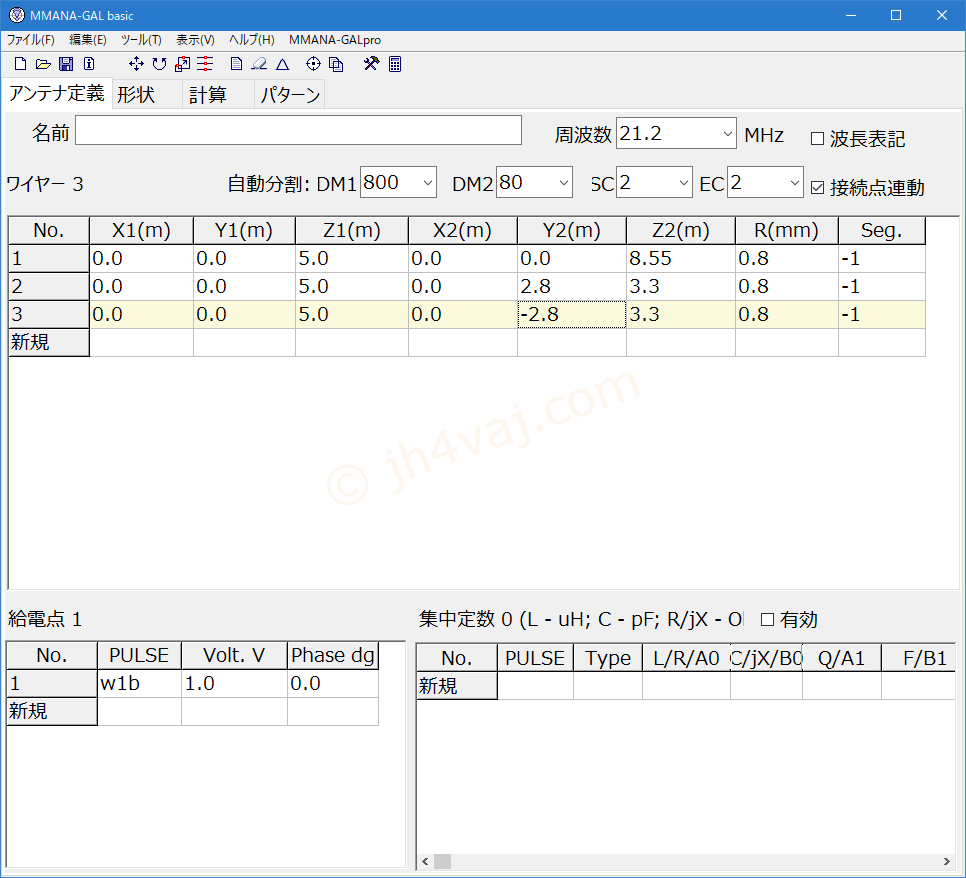Open the ファイル(F) menu
The image size is (966, 878).
[x=31, y=40]
